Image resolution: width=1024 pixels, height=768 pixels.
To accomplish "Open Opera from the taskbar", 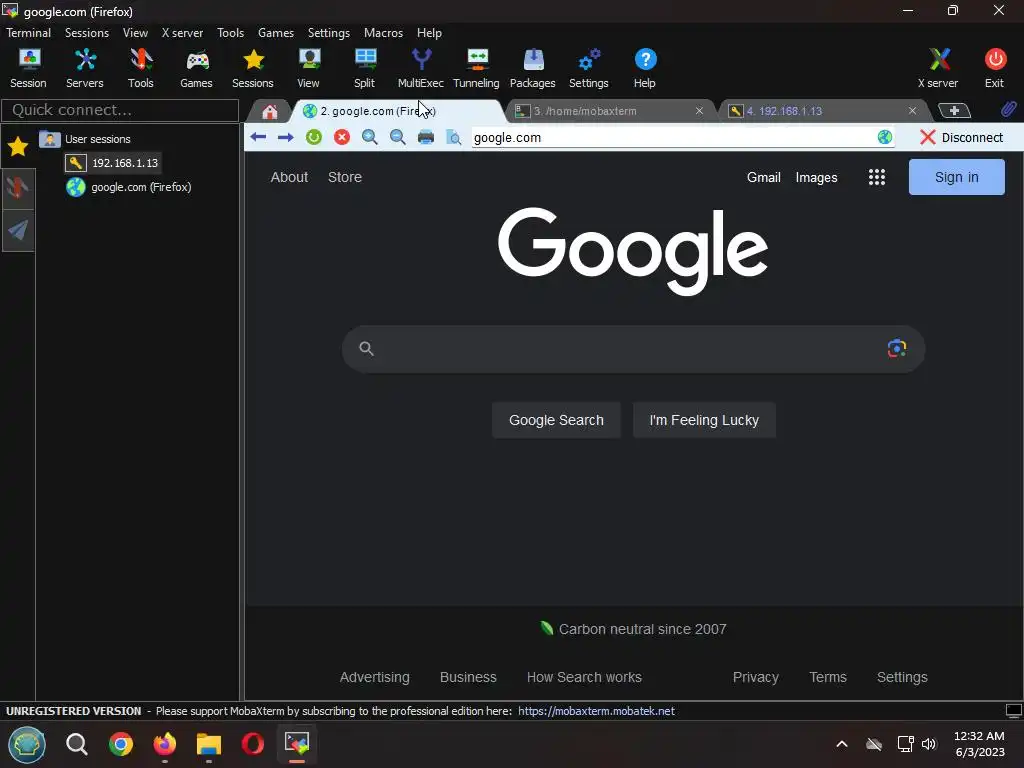I will (x=253, y=744).
